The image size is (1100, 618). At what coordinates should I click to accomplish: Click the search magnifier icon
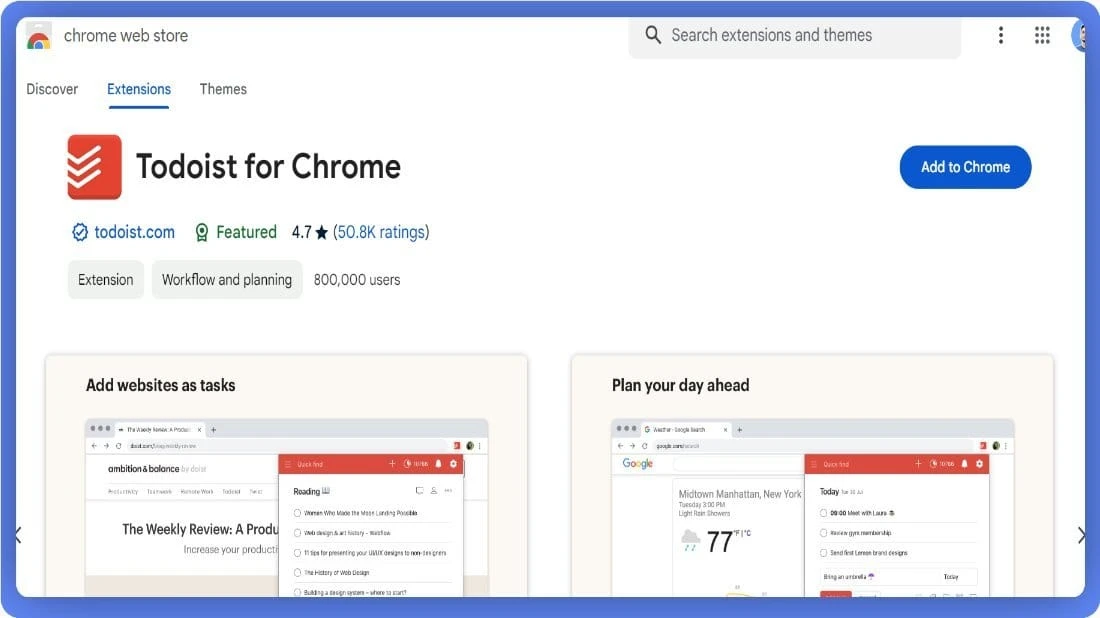point(652,35)
